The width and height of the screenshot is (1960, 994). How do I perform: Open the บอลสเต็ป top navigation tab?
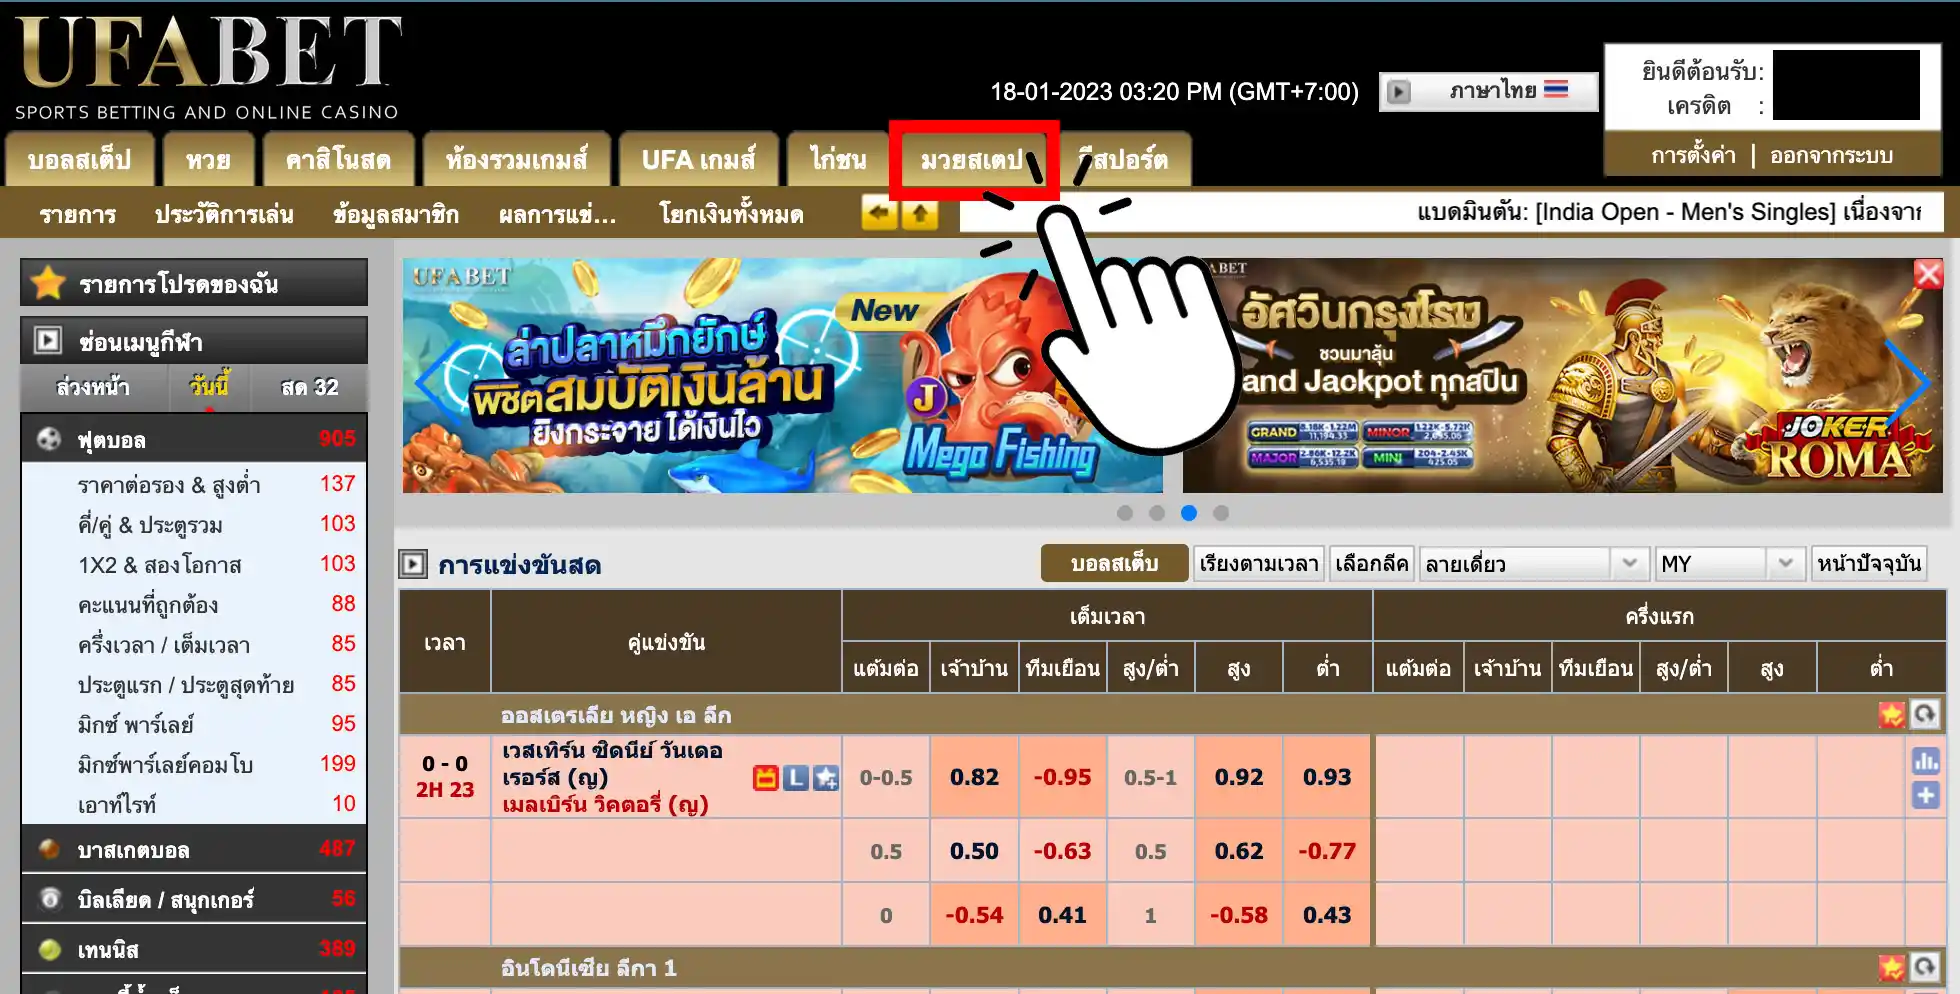[79, 159]
